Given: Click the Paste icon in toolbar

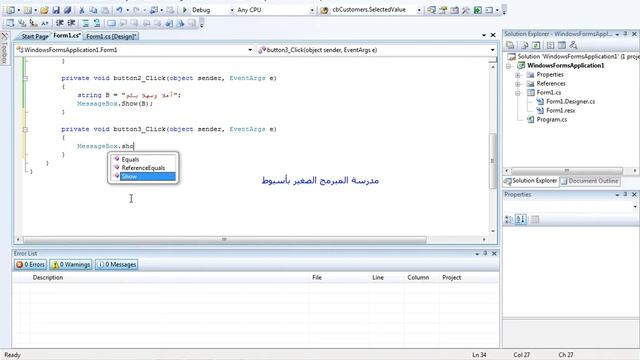Looking at the screenshot, I should (105, 10).
